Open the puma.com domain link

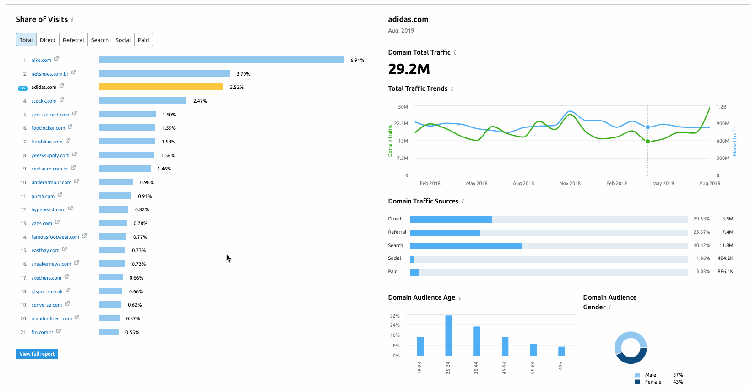point(43,196)
